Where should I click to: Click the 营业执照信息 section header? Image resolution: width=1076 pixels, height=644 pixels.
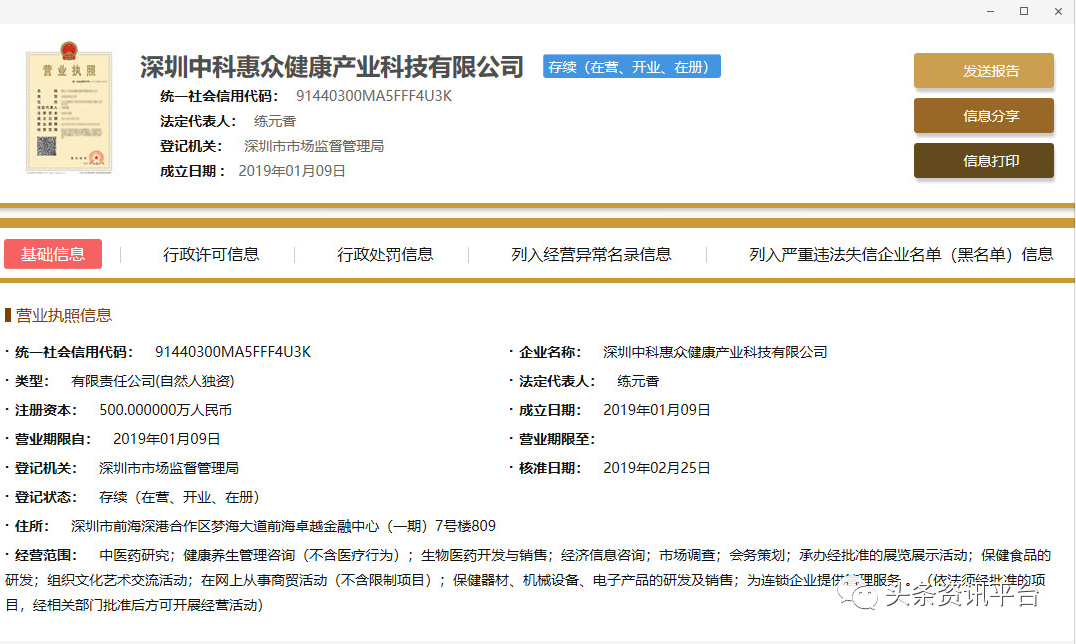[63, 315]
